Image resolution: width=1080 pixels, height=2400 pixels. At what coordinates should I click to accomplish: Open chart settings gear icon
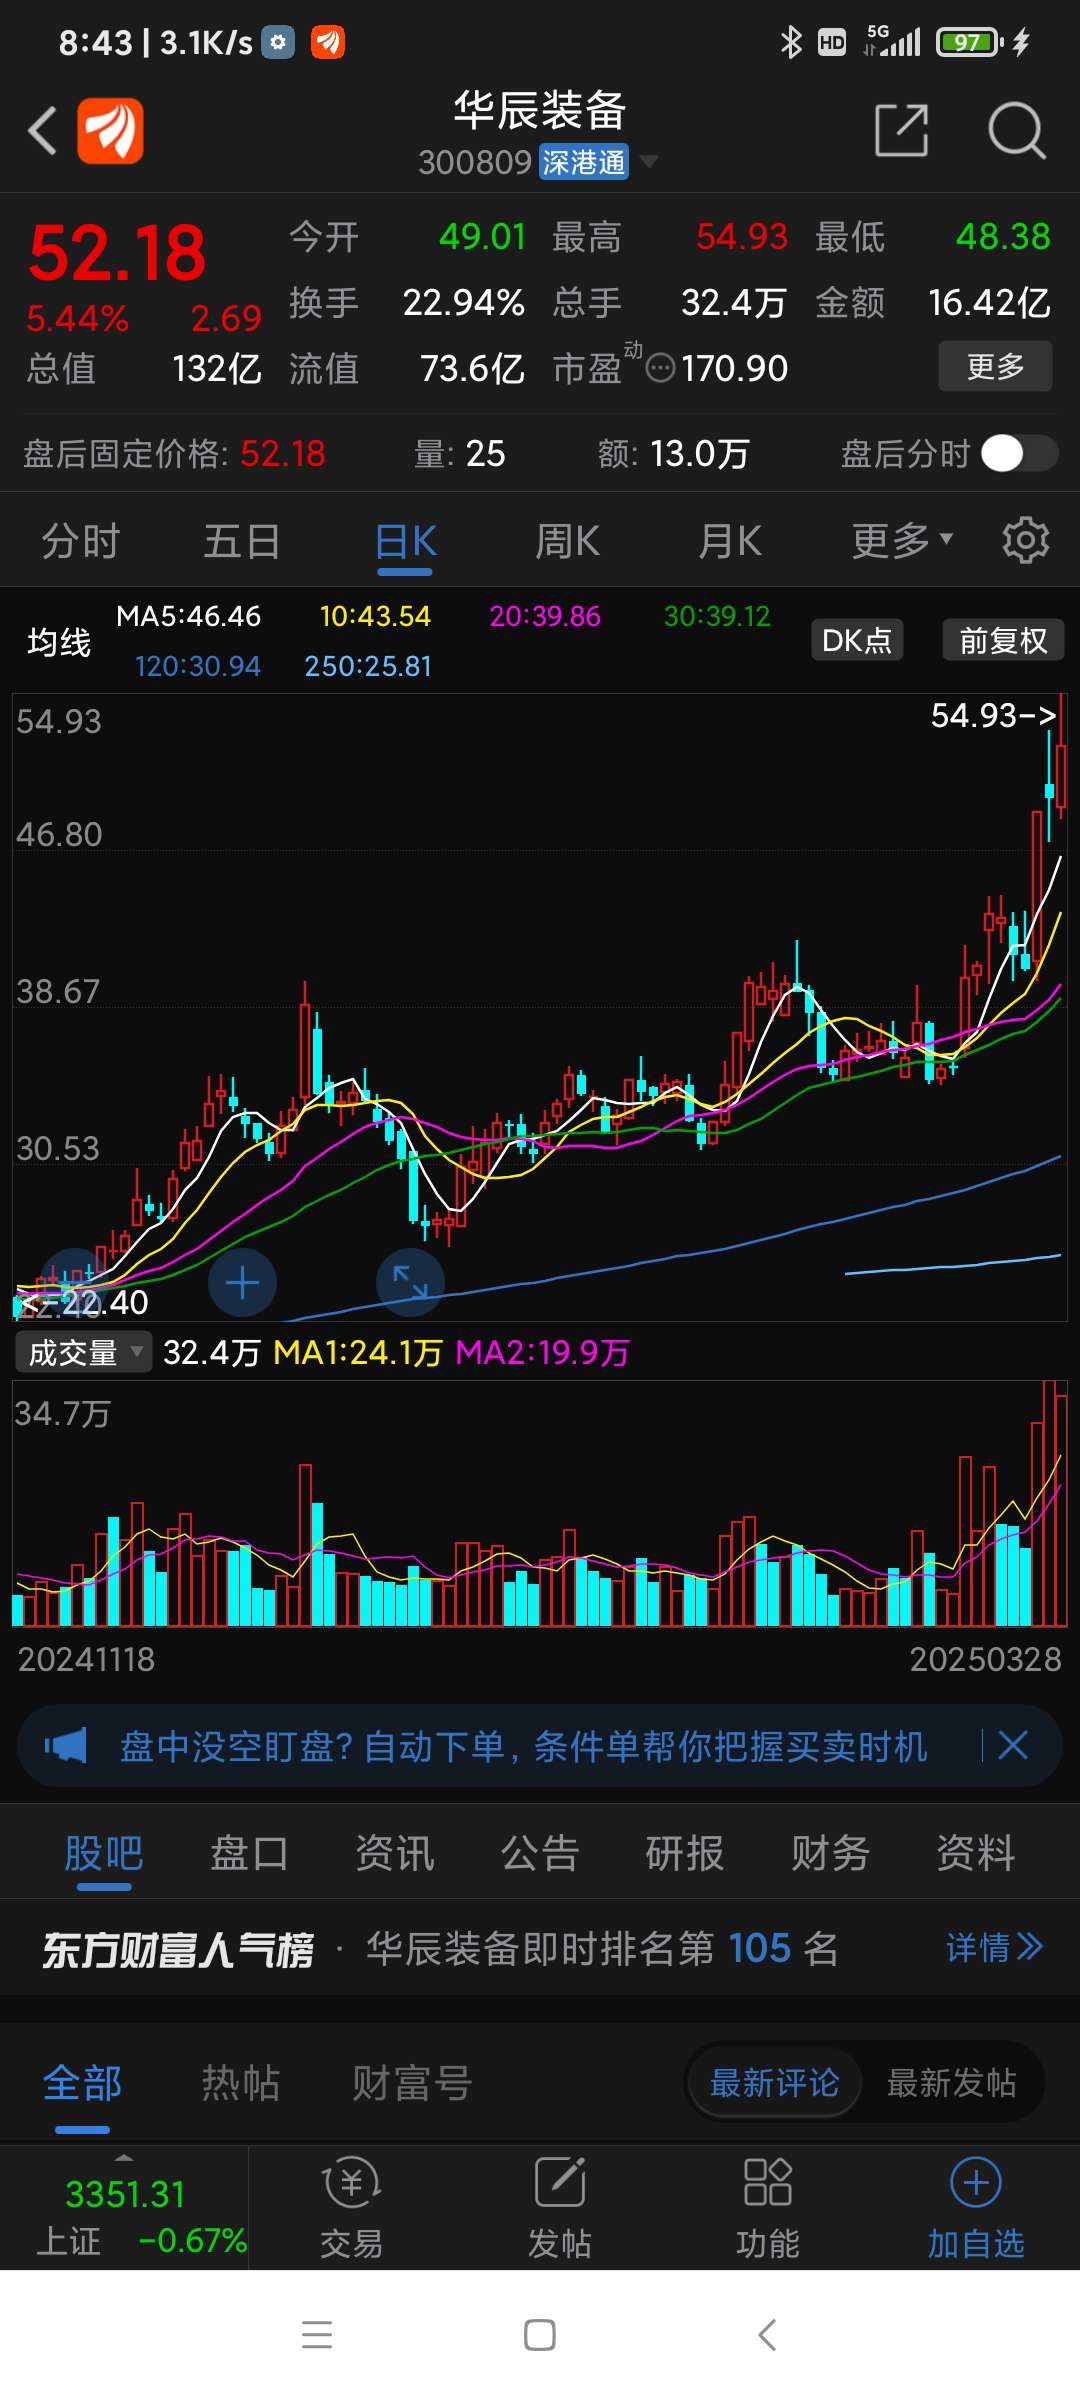tap(1026, 541)
